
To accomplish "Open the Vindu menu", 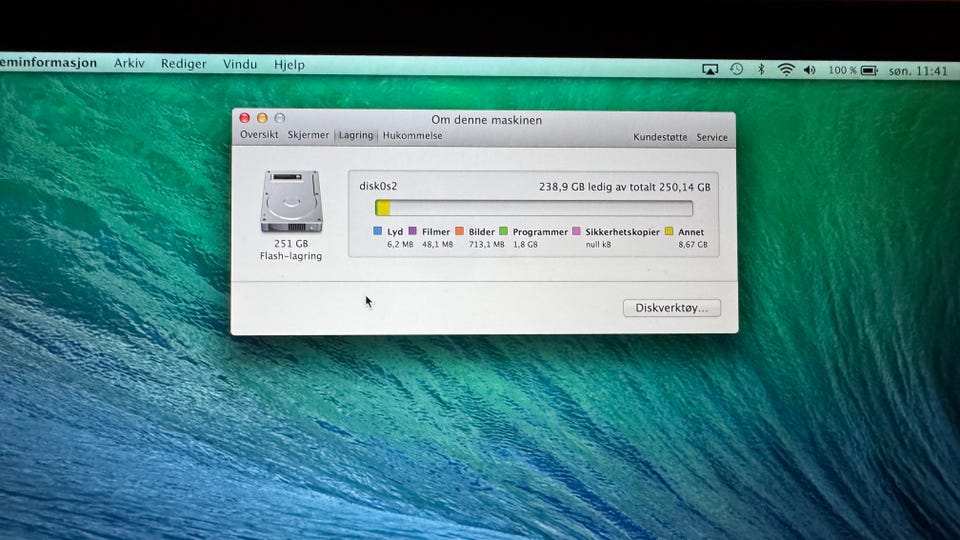I will click(x=240, y=64).
